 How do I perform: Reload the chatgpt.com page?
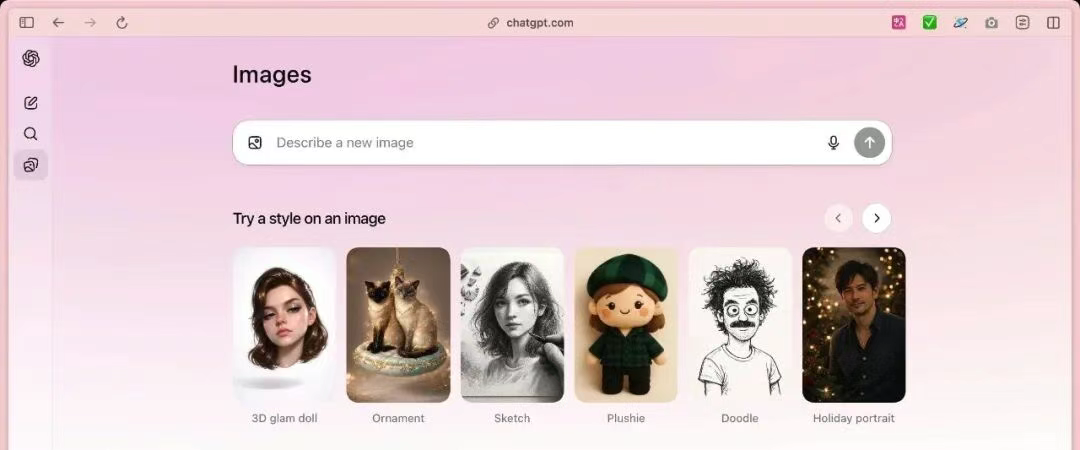coord(122,23)
